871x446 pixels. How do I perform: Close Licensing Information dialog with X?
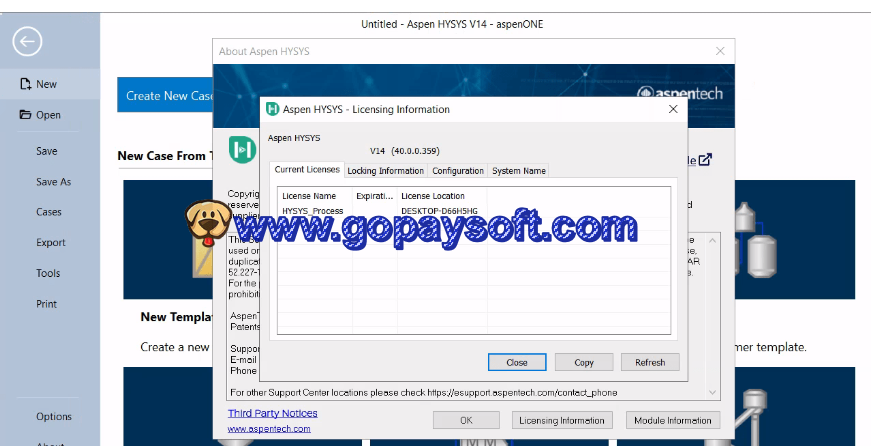tap(673, 109)
